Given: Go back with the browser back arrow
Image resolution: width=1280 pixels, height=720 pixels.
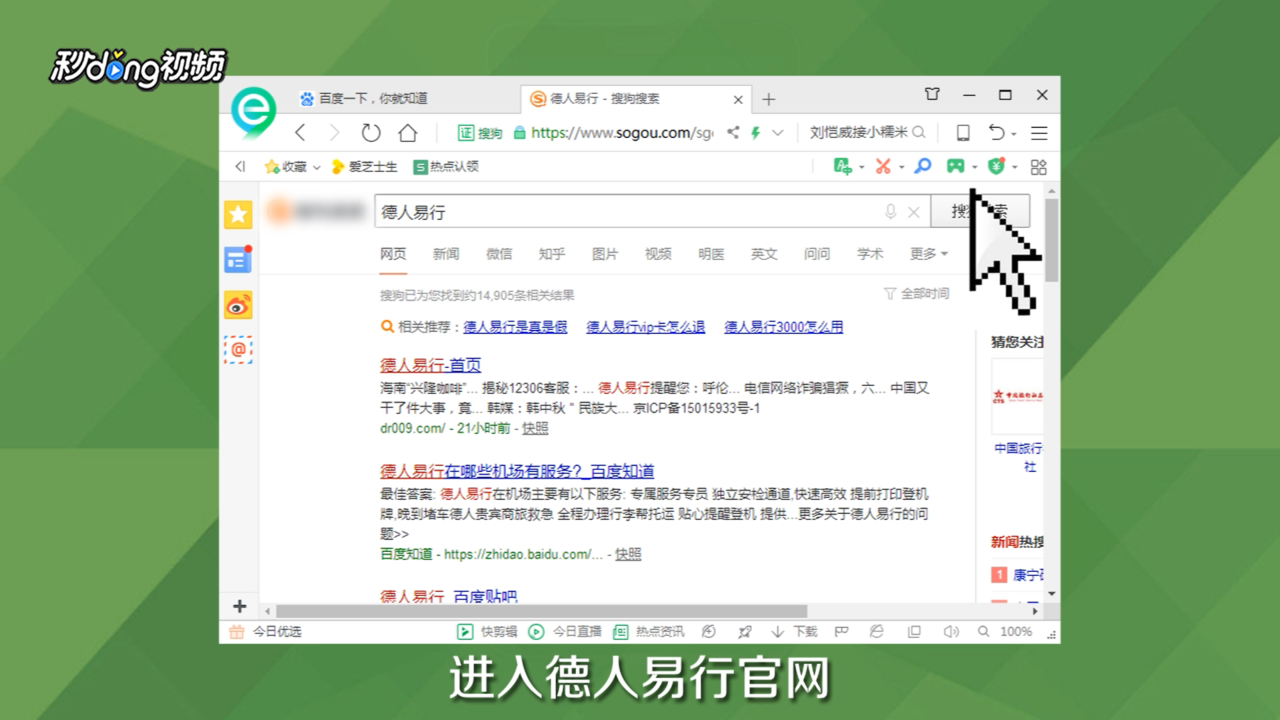Looking at the screenshot, I should 300,132.
